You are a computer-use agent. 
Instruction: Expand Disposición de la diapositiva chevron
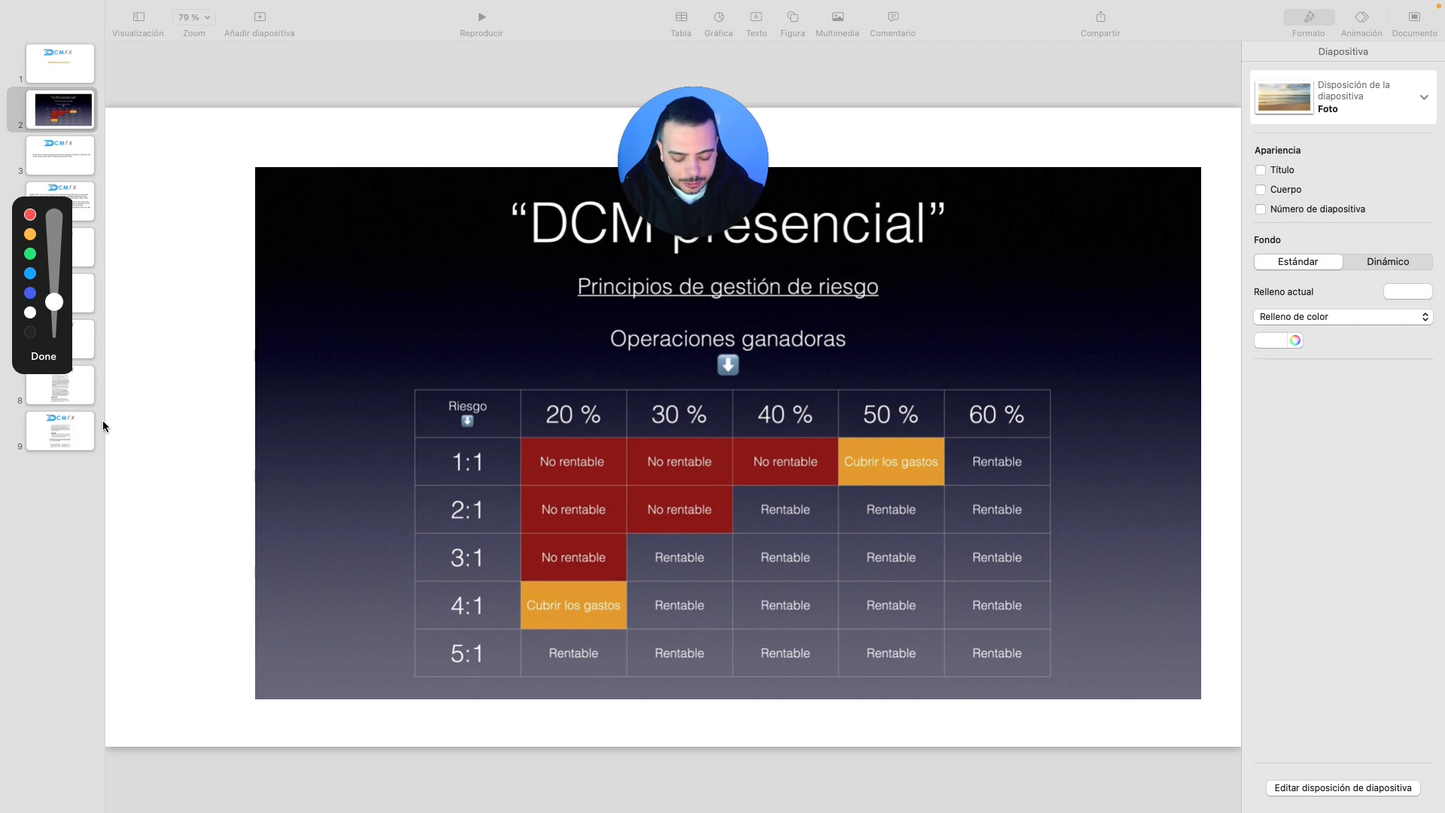tap(1423, 97)
